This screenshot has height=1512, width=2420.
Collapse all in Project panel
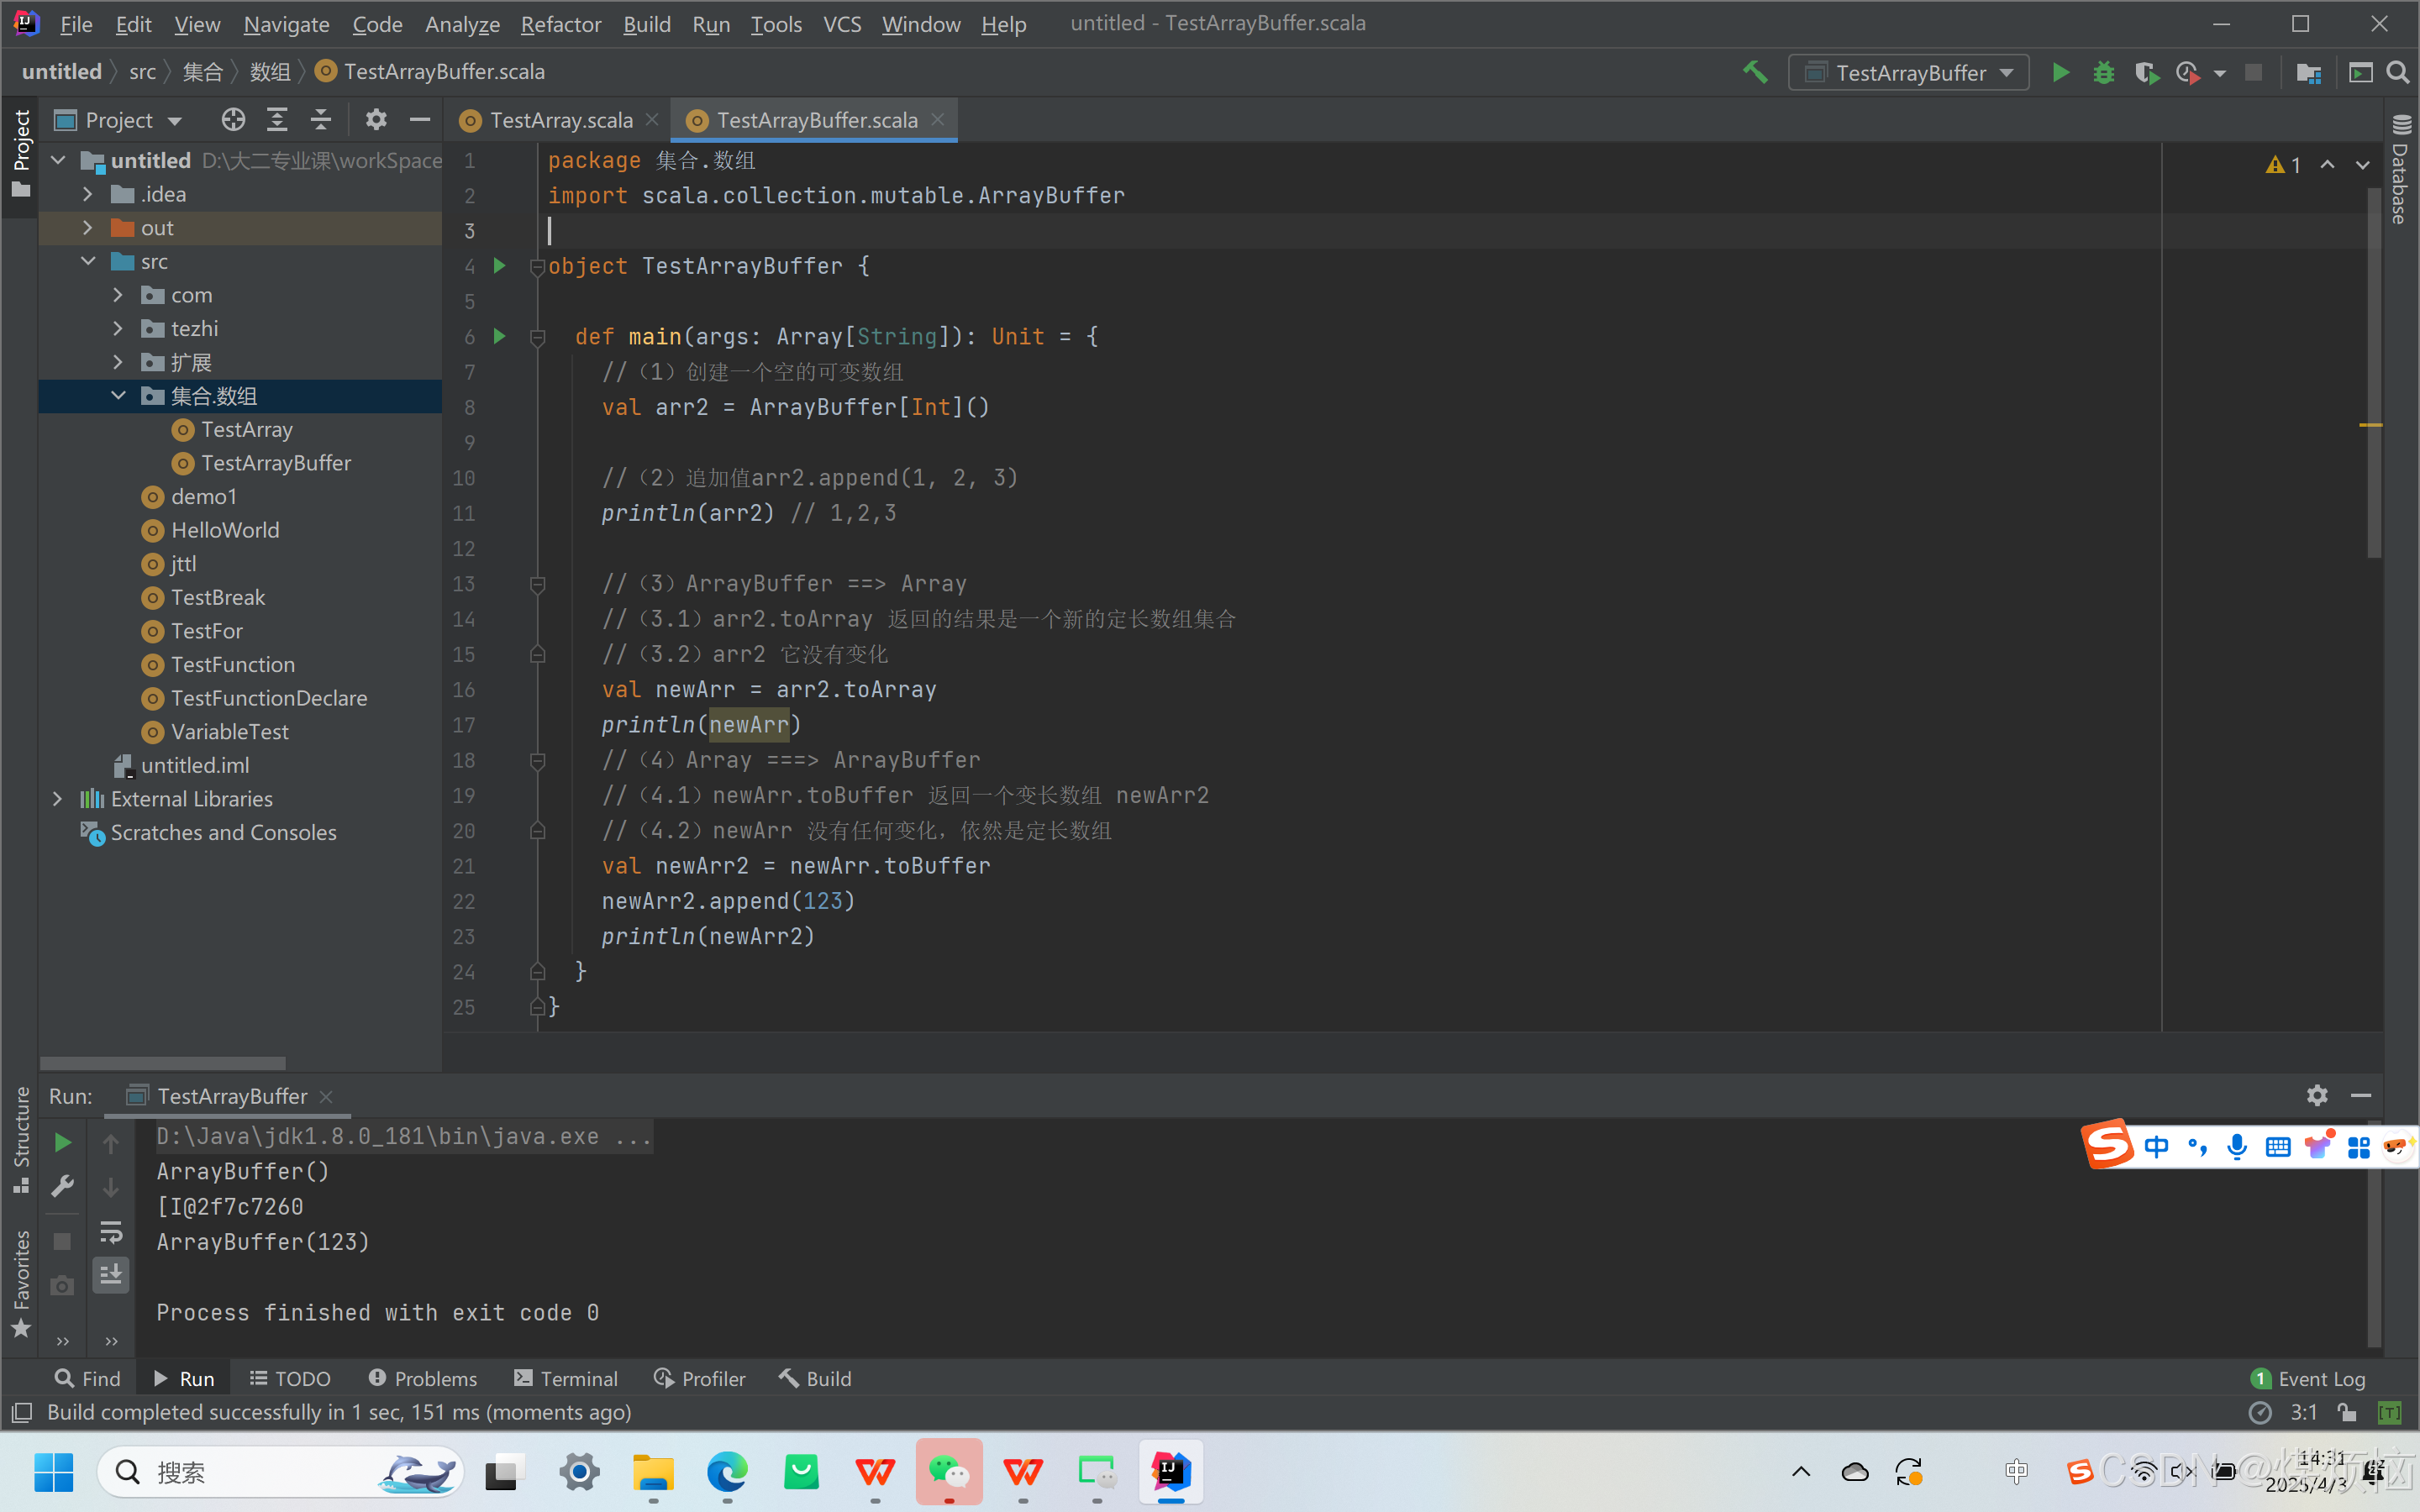[321, 120]
